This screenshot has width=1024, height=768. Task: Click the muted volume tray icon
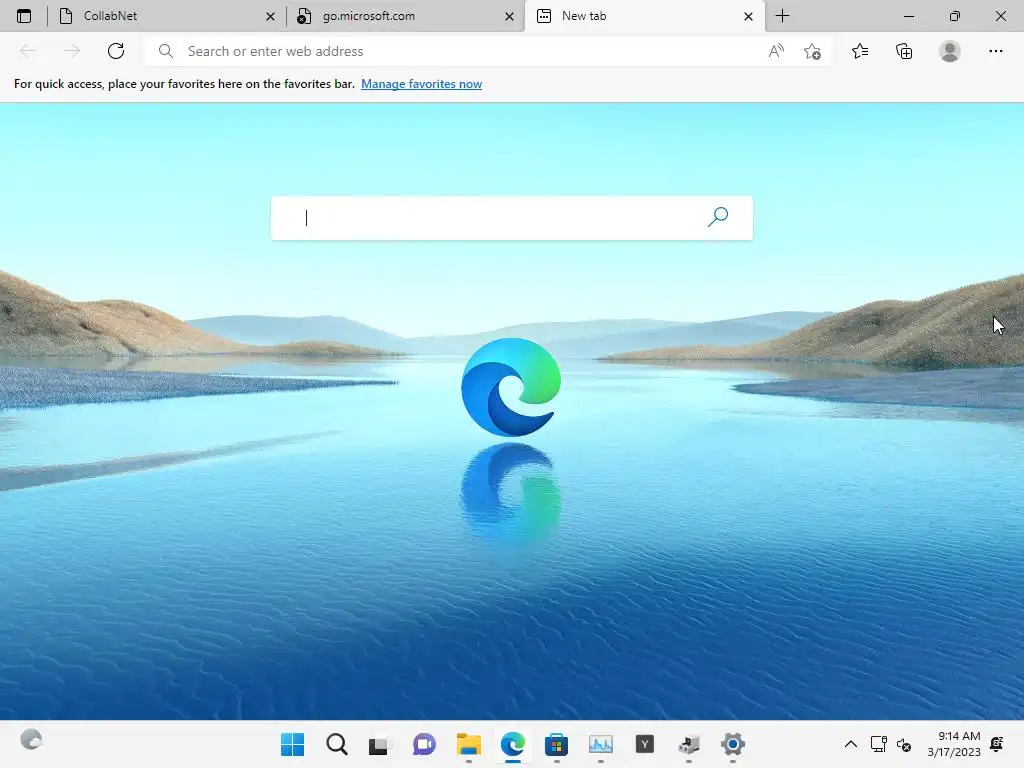pos(904,744)
